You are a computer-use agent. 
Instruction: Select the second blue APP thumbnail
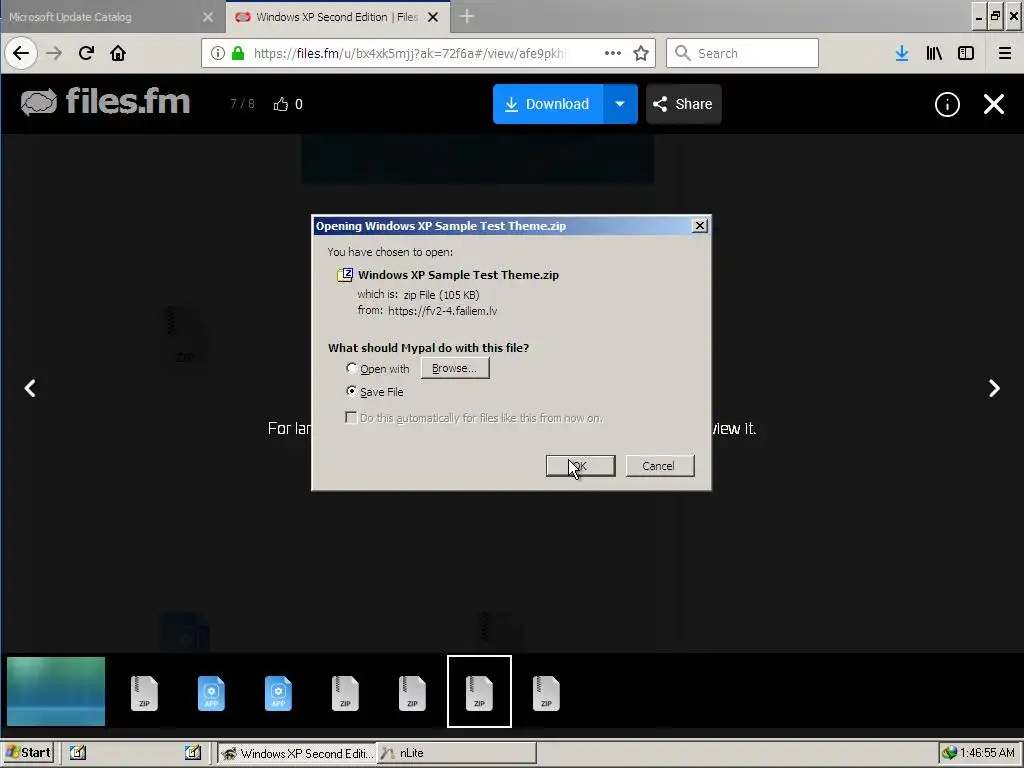[x=278, y=693]
